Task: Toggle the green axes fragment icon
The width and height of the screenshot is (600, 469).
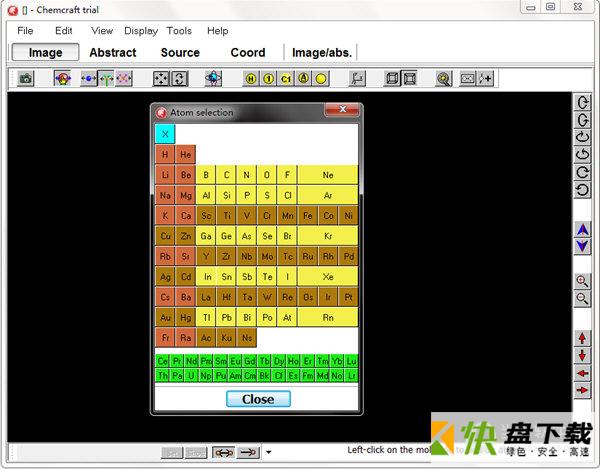Action: point(106,79)
